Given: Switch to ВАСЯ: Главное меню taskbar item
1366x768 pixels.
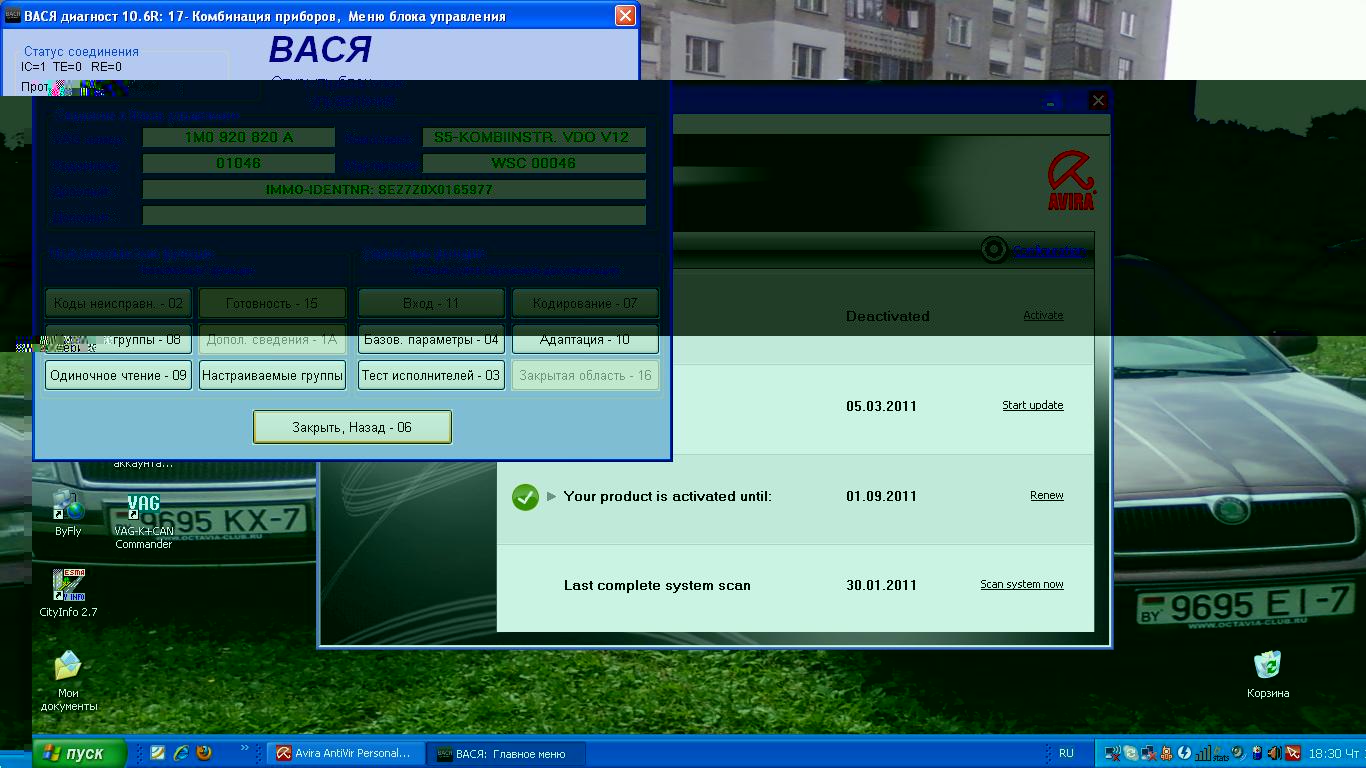Looking at the screenshot, I should [505, 753].
